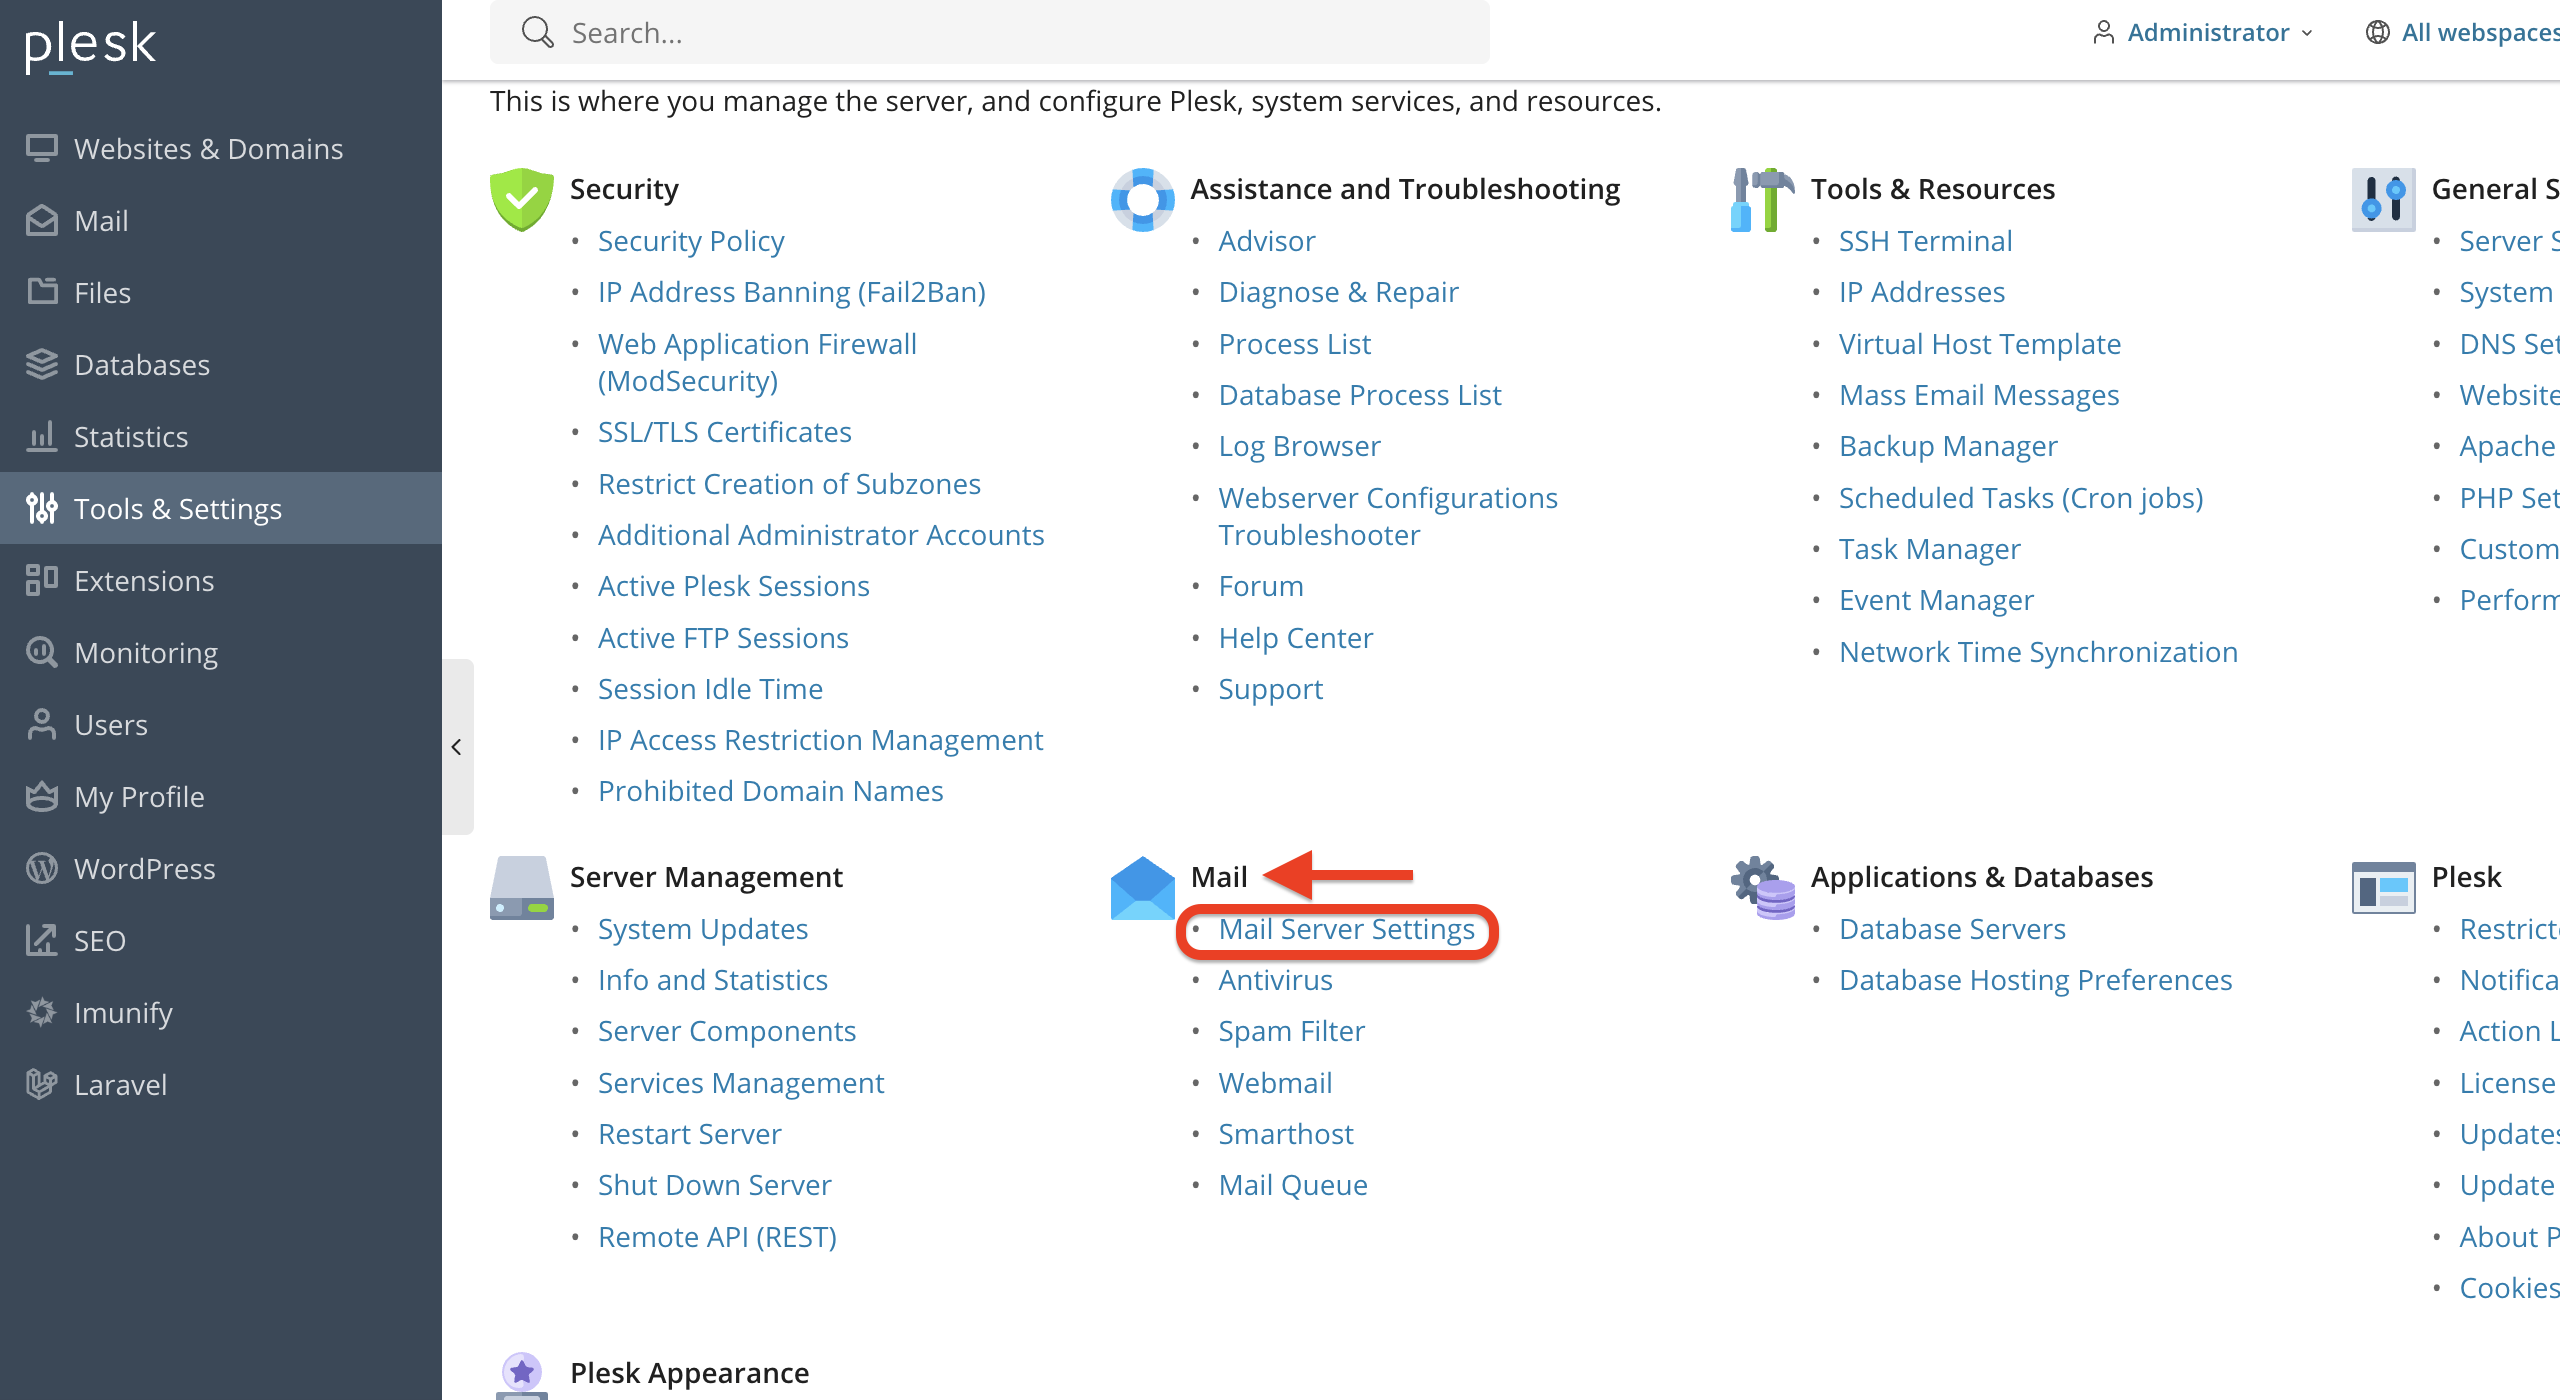The image size is (2560, 1400).
Task: Click the blue Mail envelope group icon
Action: coord(1142,888)
